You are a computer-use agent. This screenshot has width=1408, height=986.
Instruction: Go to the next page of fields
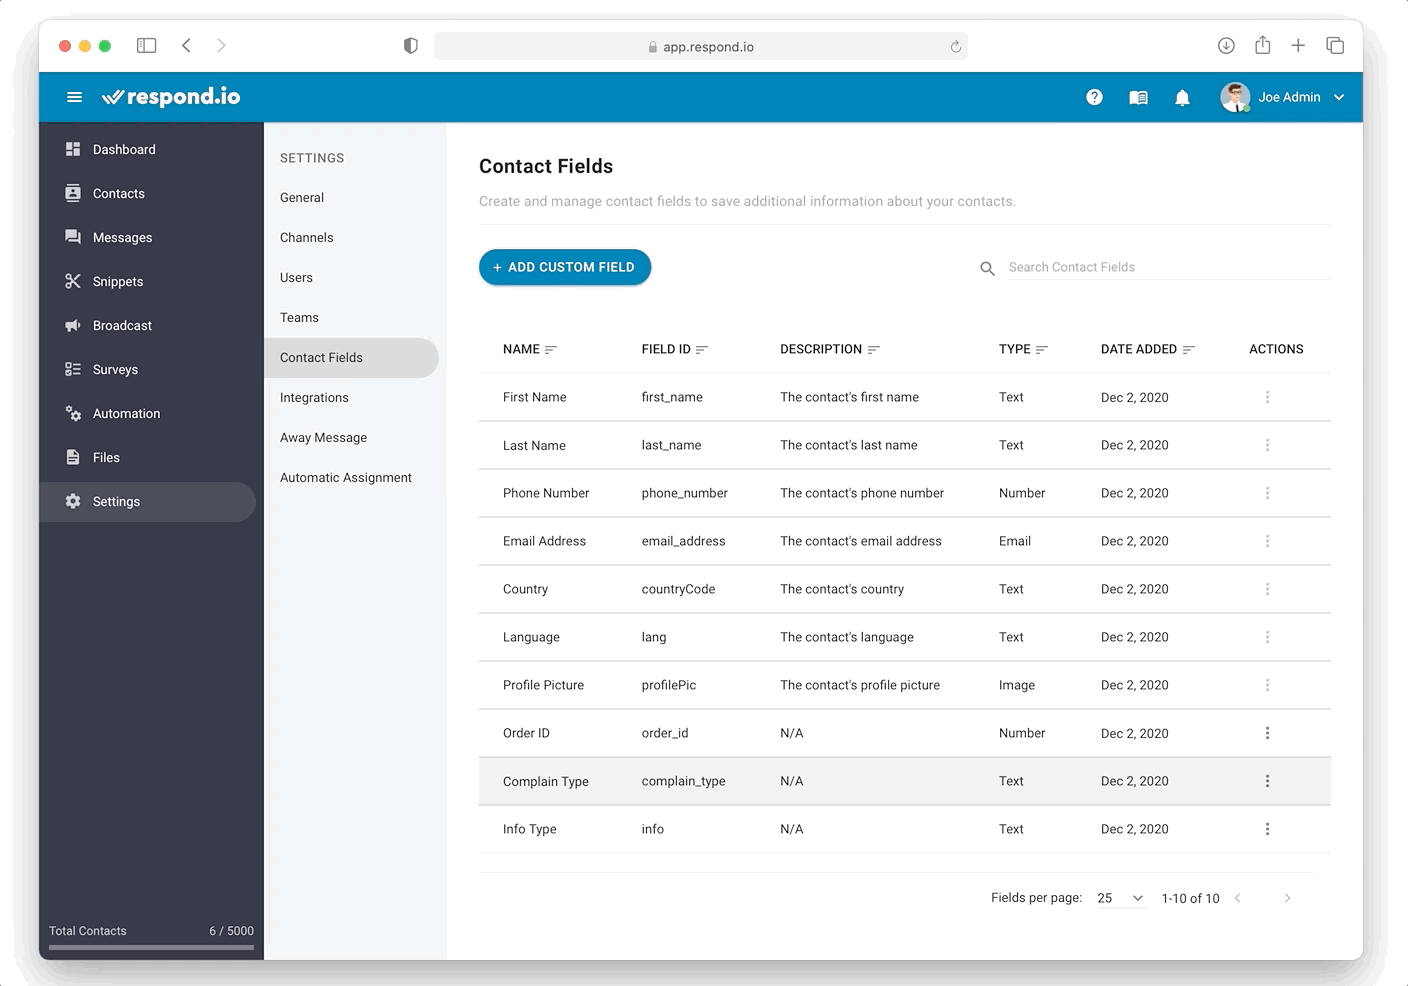tap(1287, 898)
